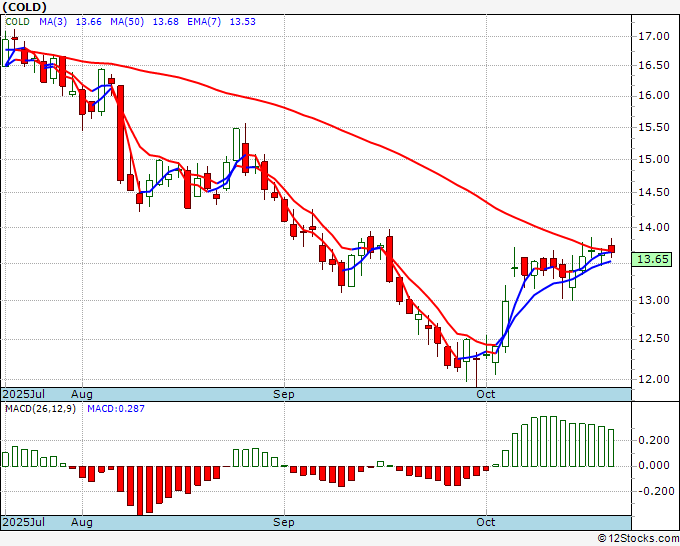The width and height of the screenshot is (680, 546).
Task: Click the 14.00 price axis label
Action: pyautogui.click(x=654, y=227)
